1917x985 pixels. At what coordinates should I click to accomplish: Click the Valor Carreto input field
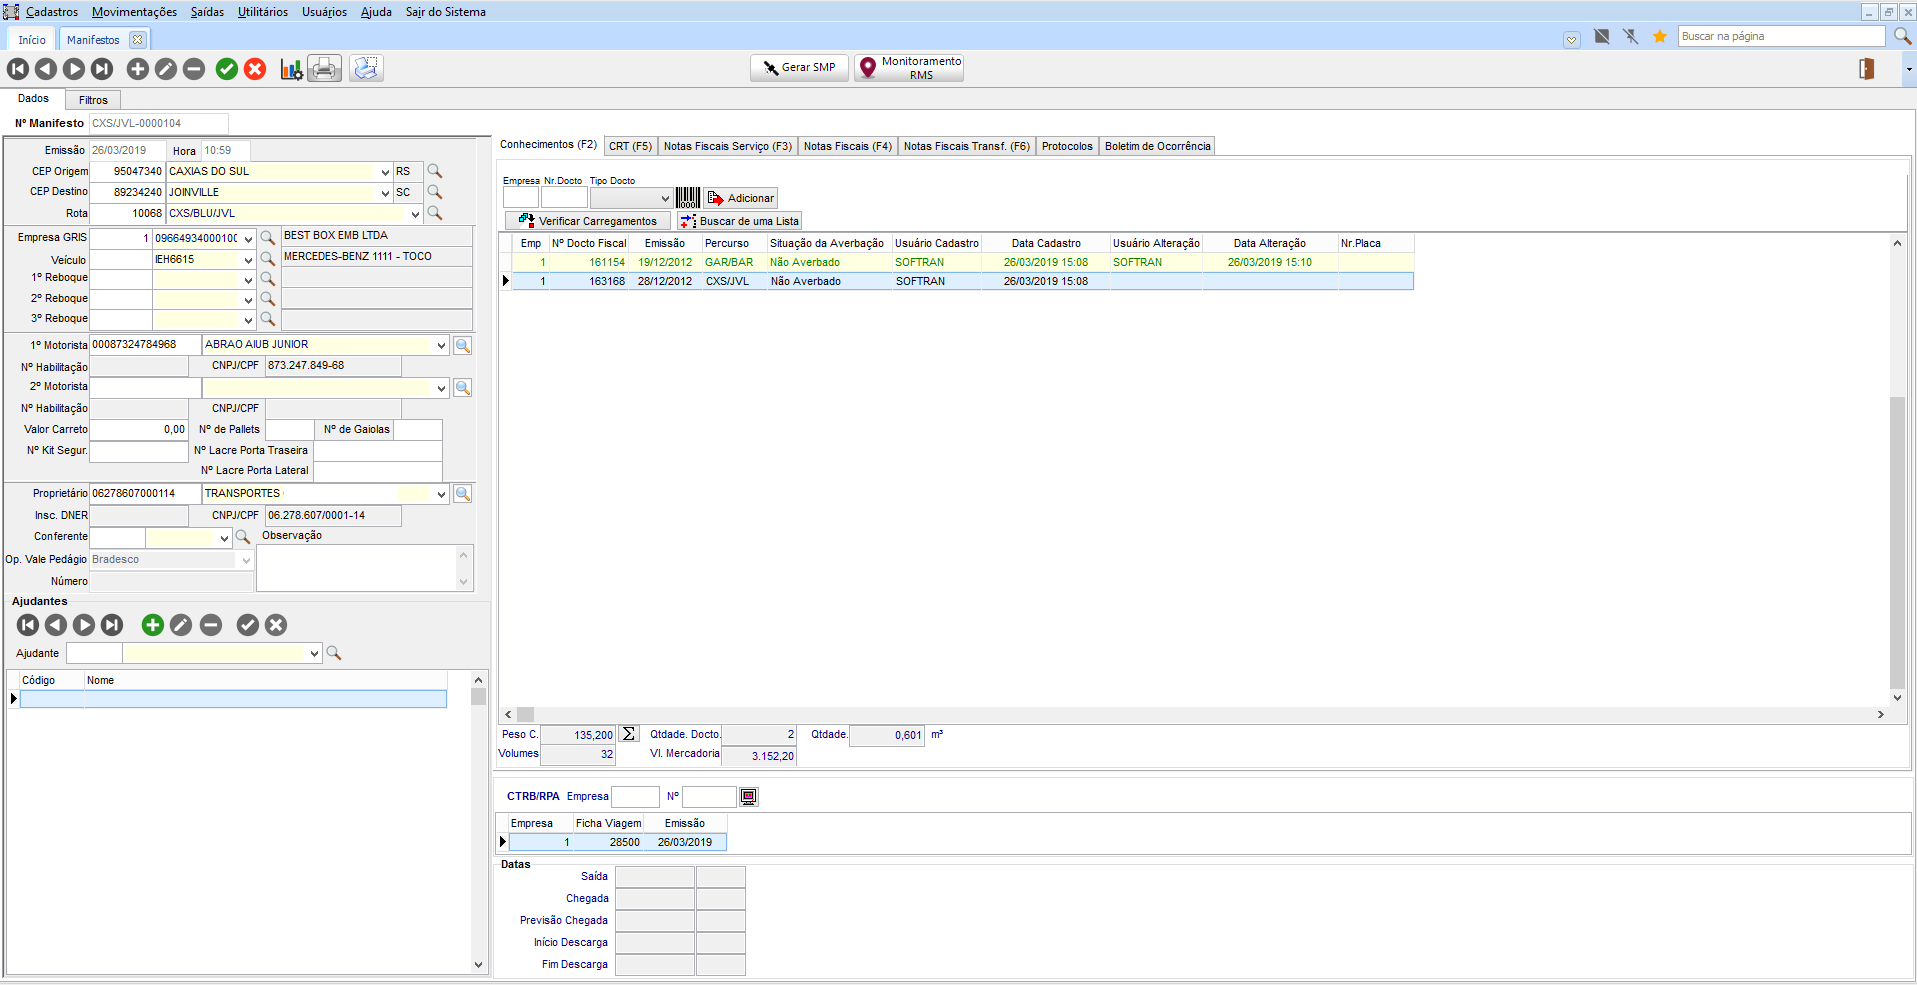[139, 429]
